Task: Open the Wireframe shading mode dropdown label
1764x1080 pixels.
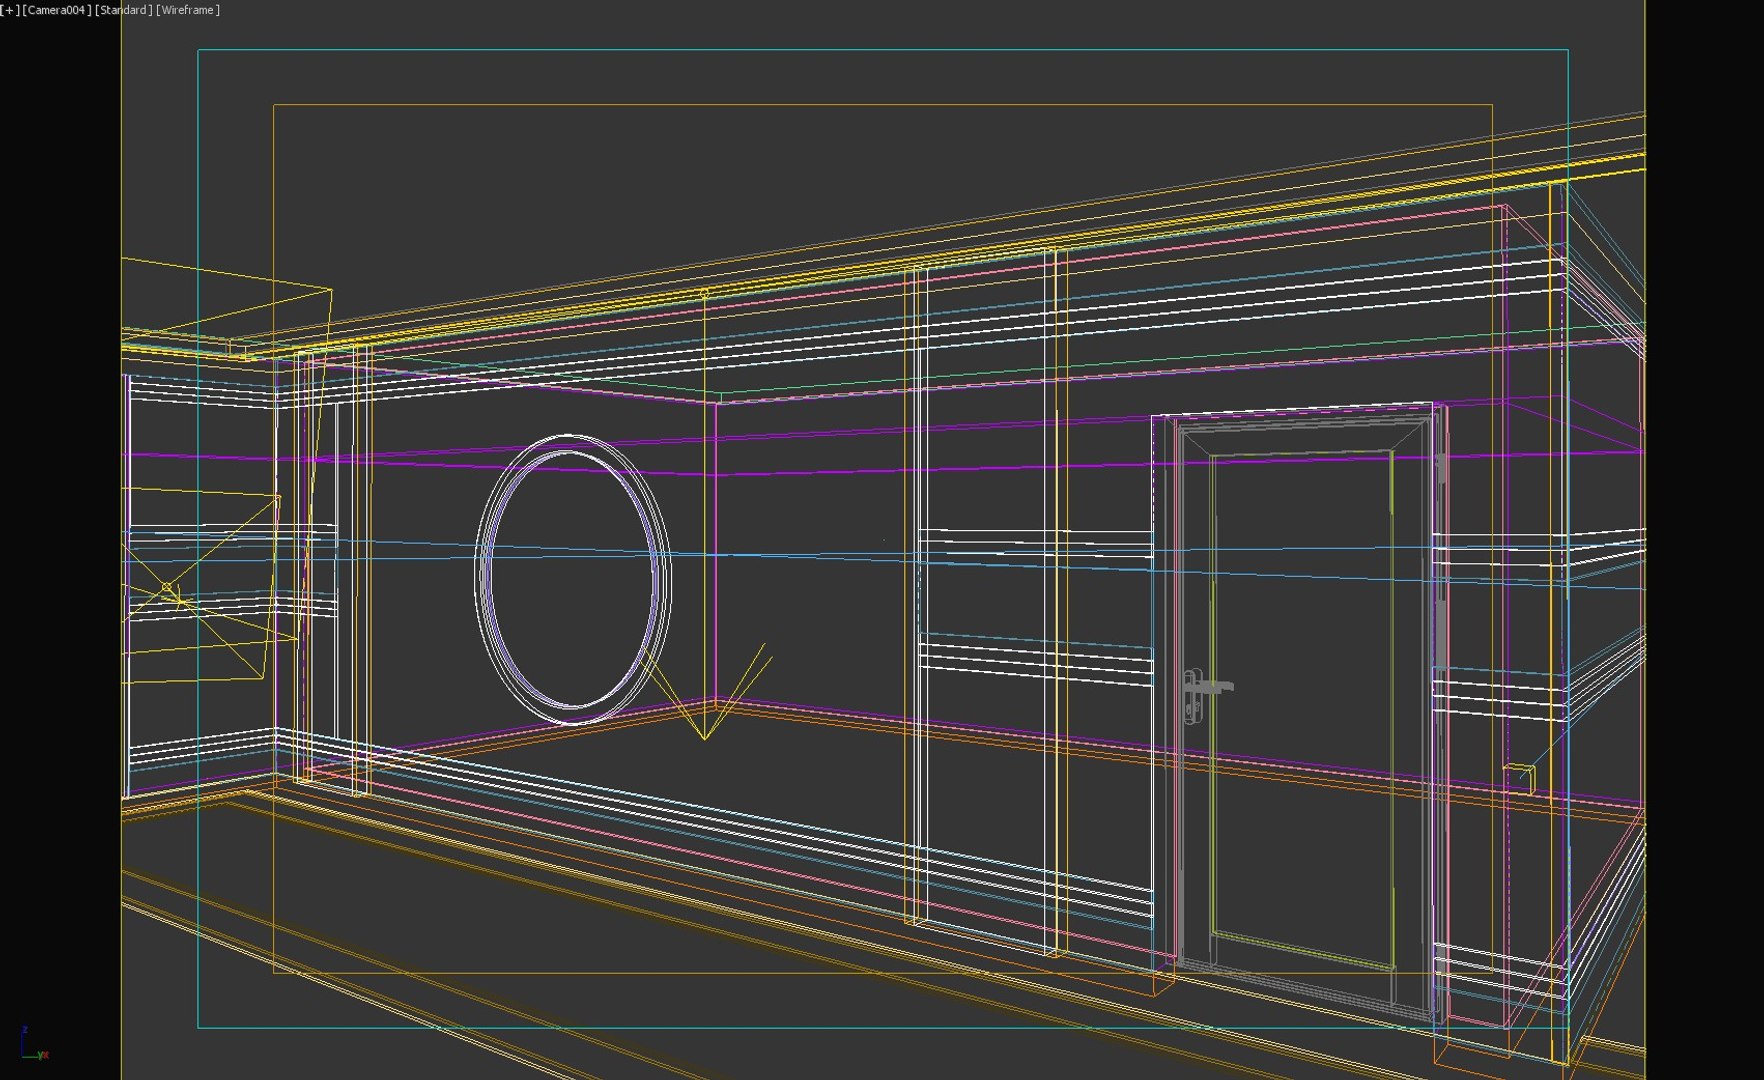Action: (x=188, y=10)
